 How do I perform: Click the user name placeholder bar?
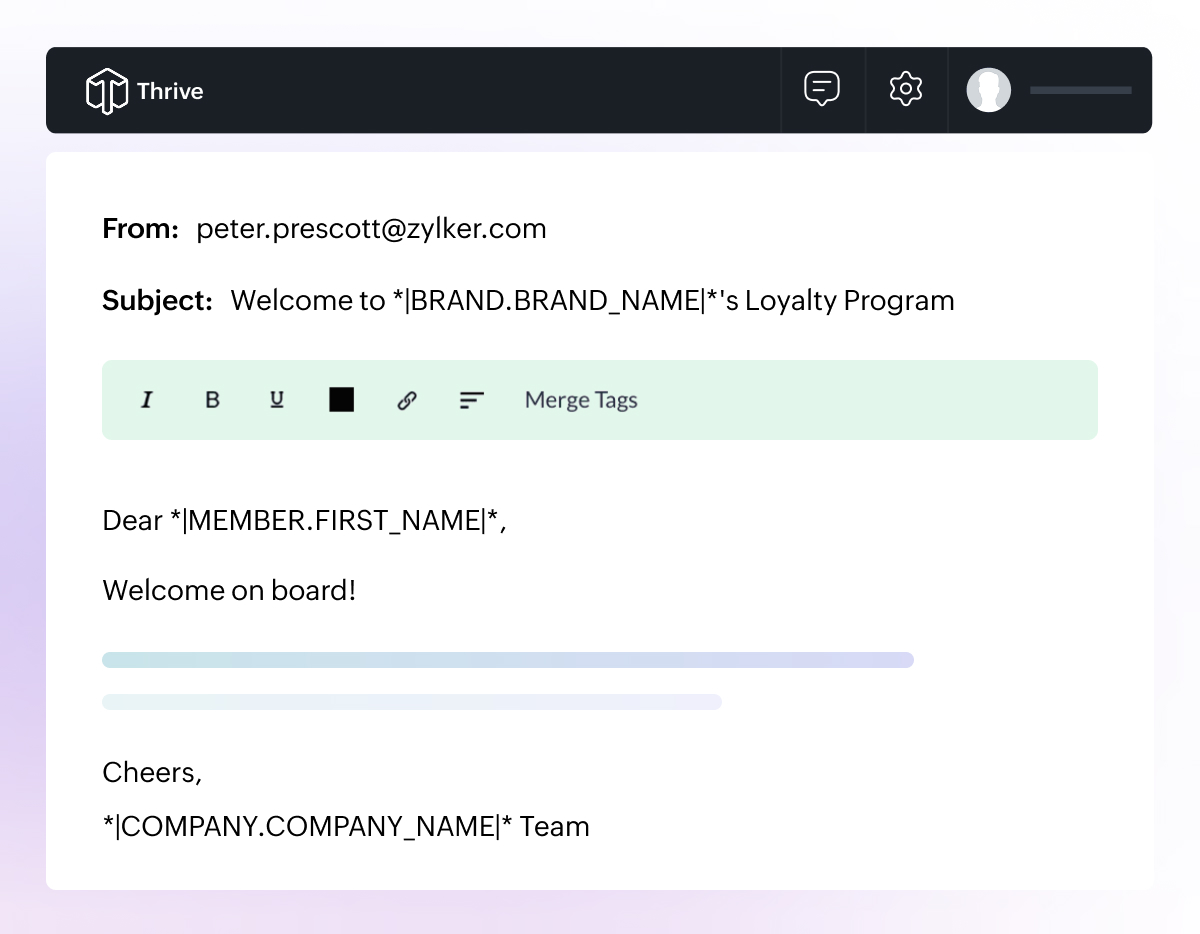(x=1080, y=90)
